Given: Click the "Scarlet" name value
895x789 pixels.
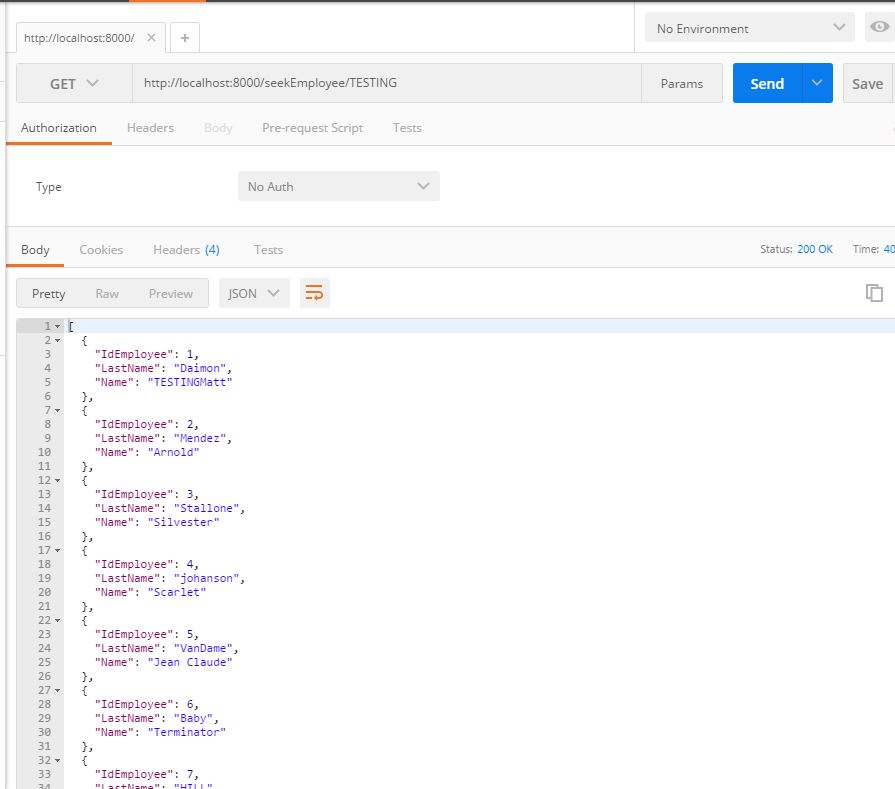Looking at the screenshot, I should point(177,593).
